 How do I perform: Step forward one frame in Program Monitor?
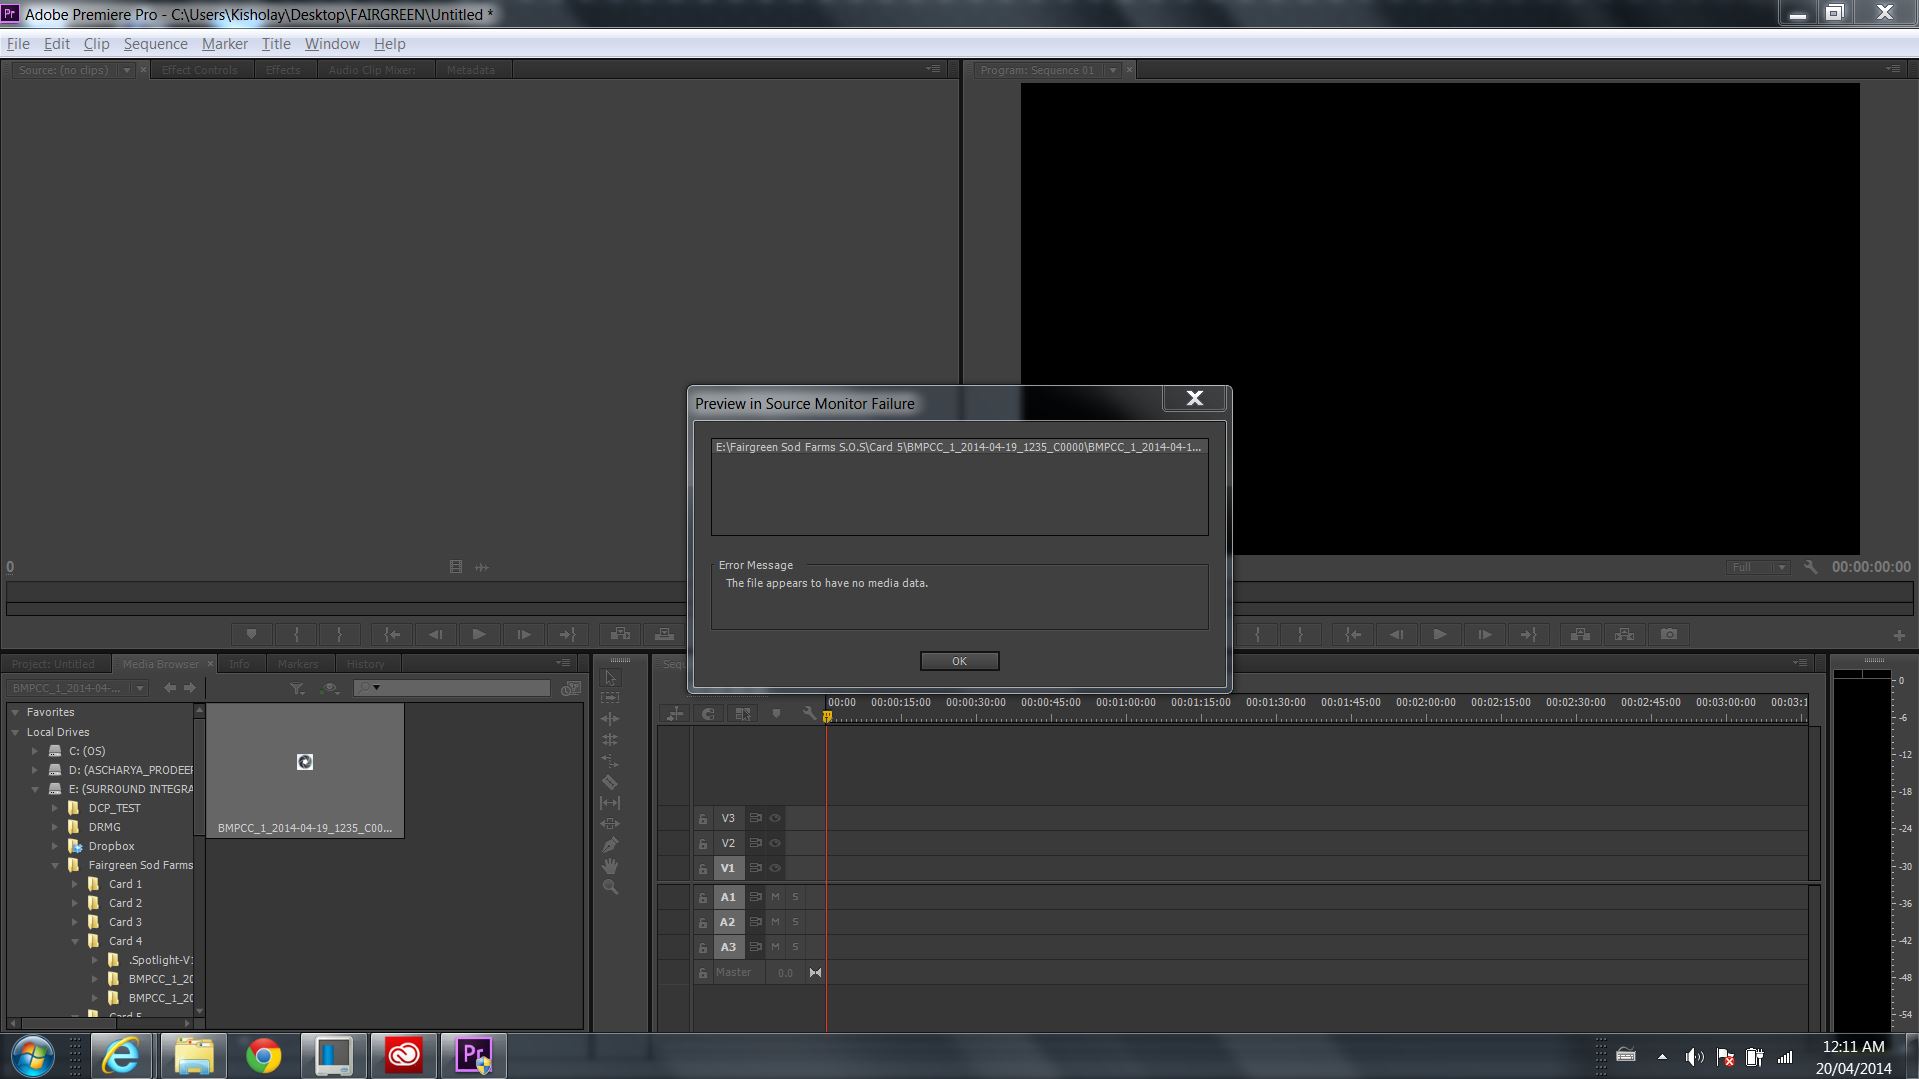pos(1485,634)
